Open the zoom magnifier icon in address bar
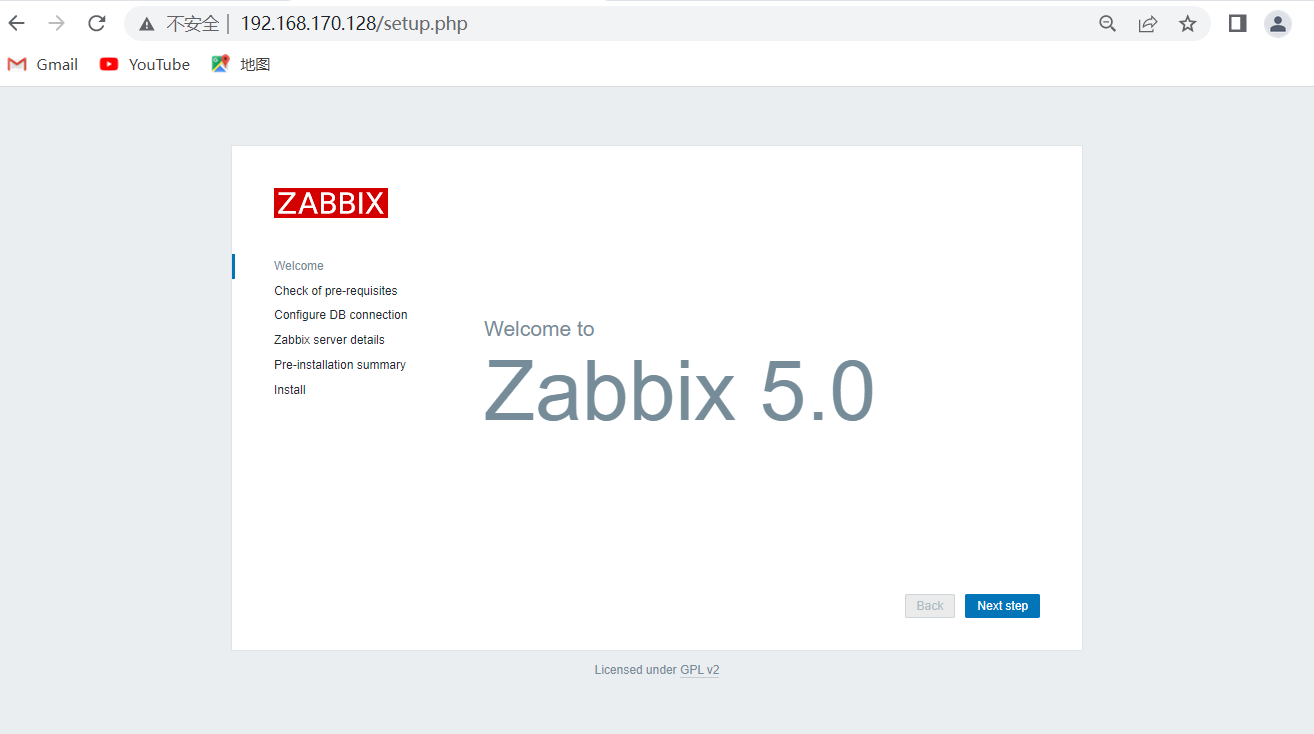This screenshot has width=1314, height=734. coord(1107,24)
